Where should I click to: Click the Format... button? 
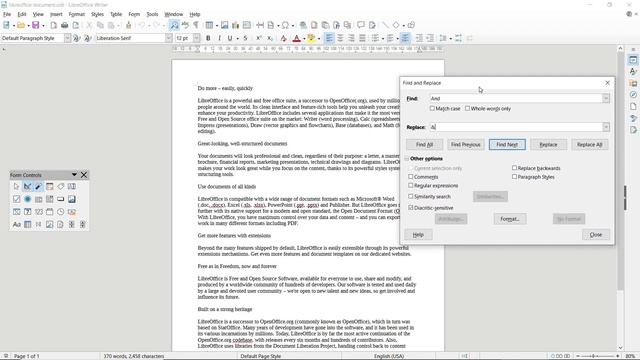click(510, 219)
